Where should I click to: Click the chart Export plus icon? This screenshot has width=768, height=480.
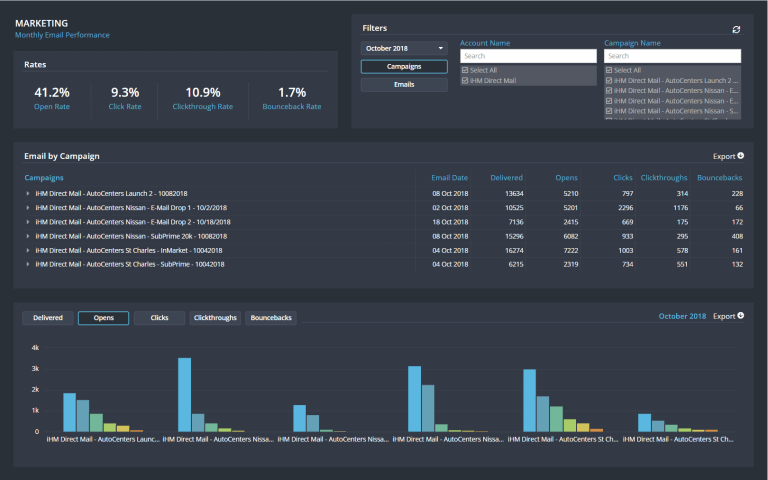pyautogui.click(x=741, y=316)
